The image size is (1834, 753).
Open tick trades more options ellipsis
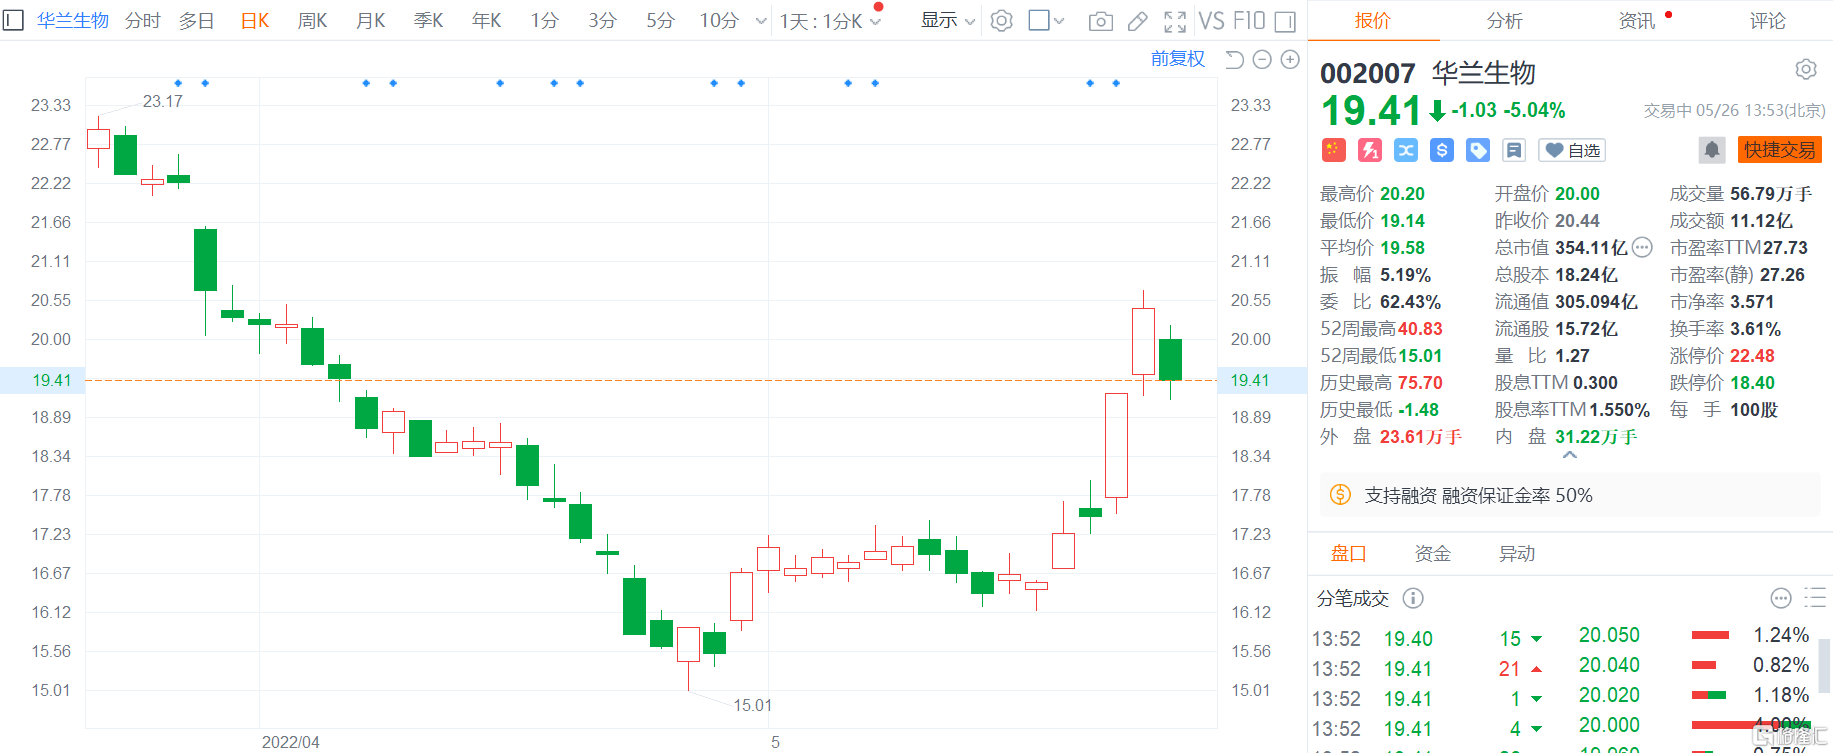pos(1780,598)
